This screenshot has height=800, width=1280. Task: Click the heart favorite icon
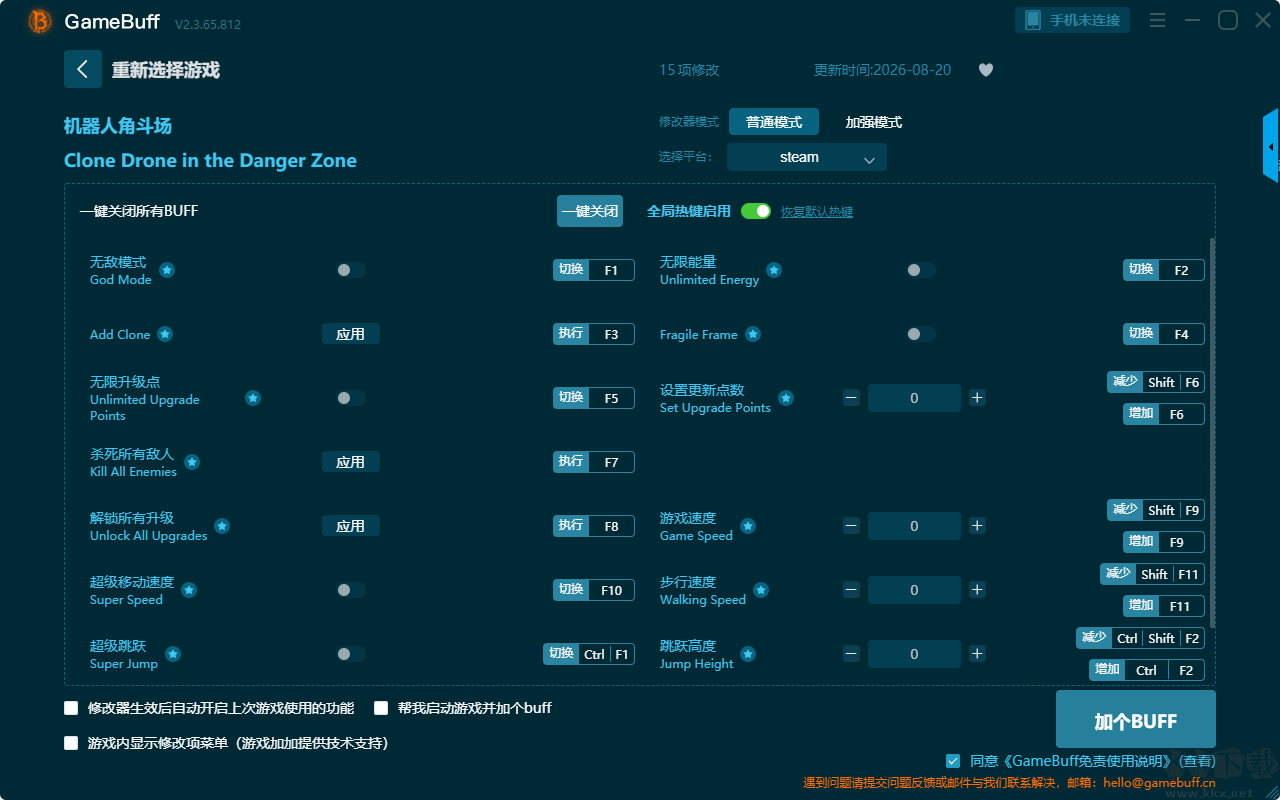[x=986, y=70]
